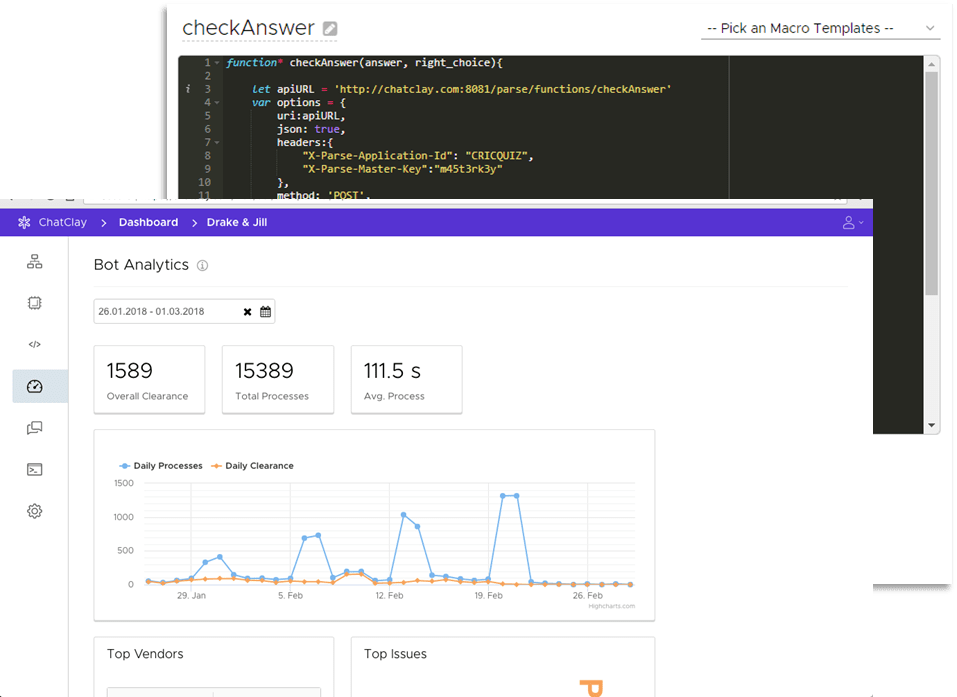The width and height of the screenshot is (957, 697).
Task: Open the terminal console sidebar icon
Action: (35, 469)
